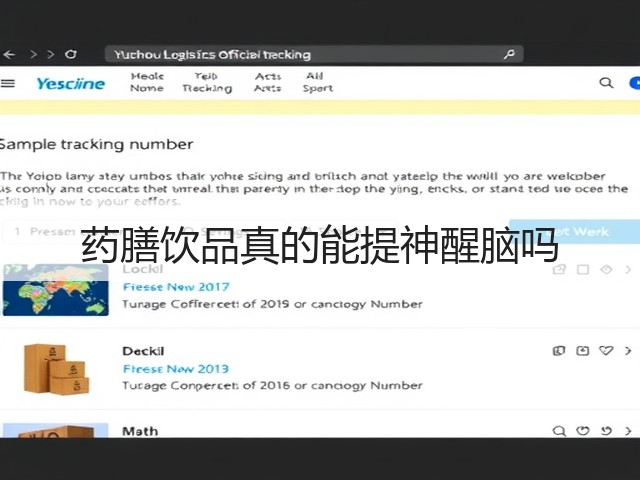
Task: Open the Fleese New 2017 link
Action: 176,287
